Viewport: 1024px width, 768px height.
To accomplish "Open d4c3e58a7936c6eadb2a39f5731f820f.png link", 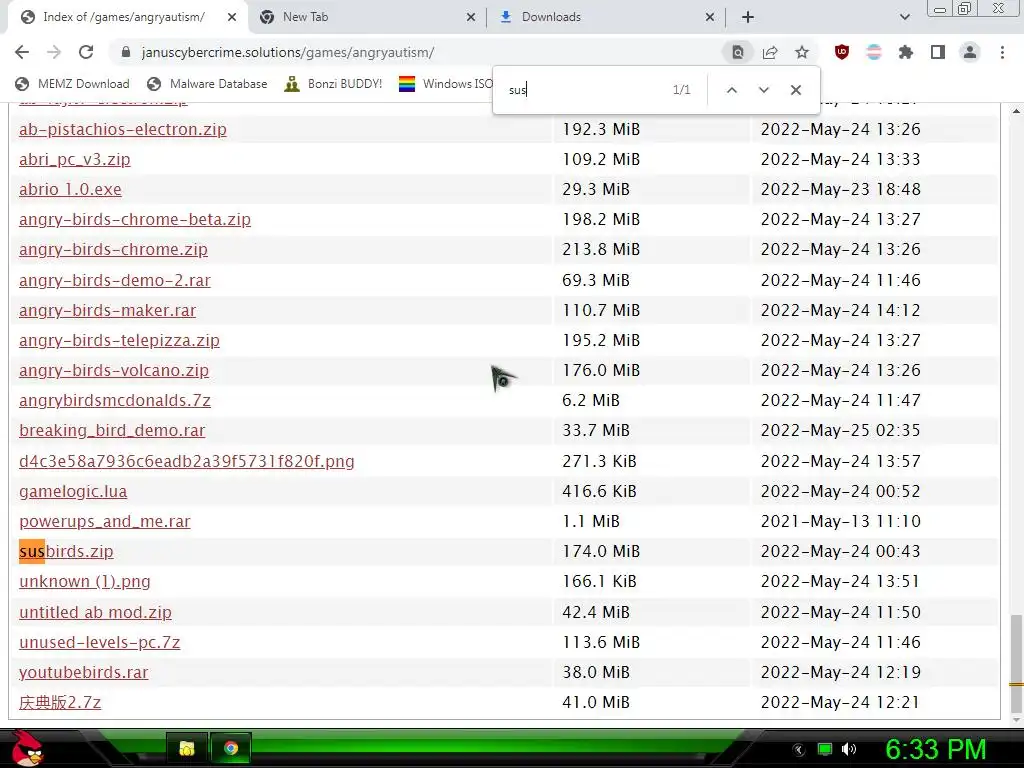I will 186,461.
